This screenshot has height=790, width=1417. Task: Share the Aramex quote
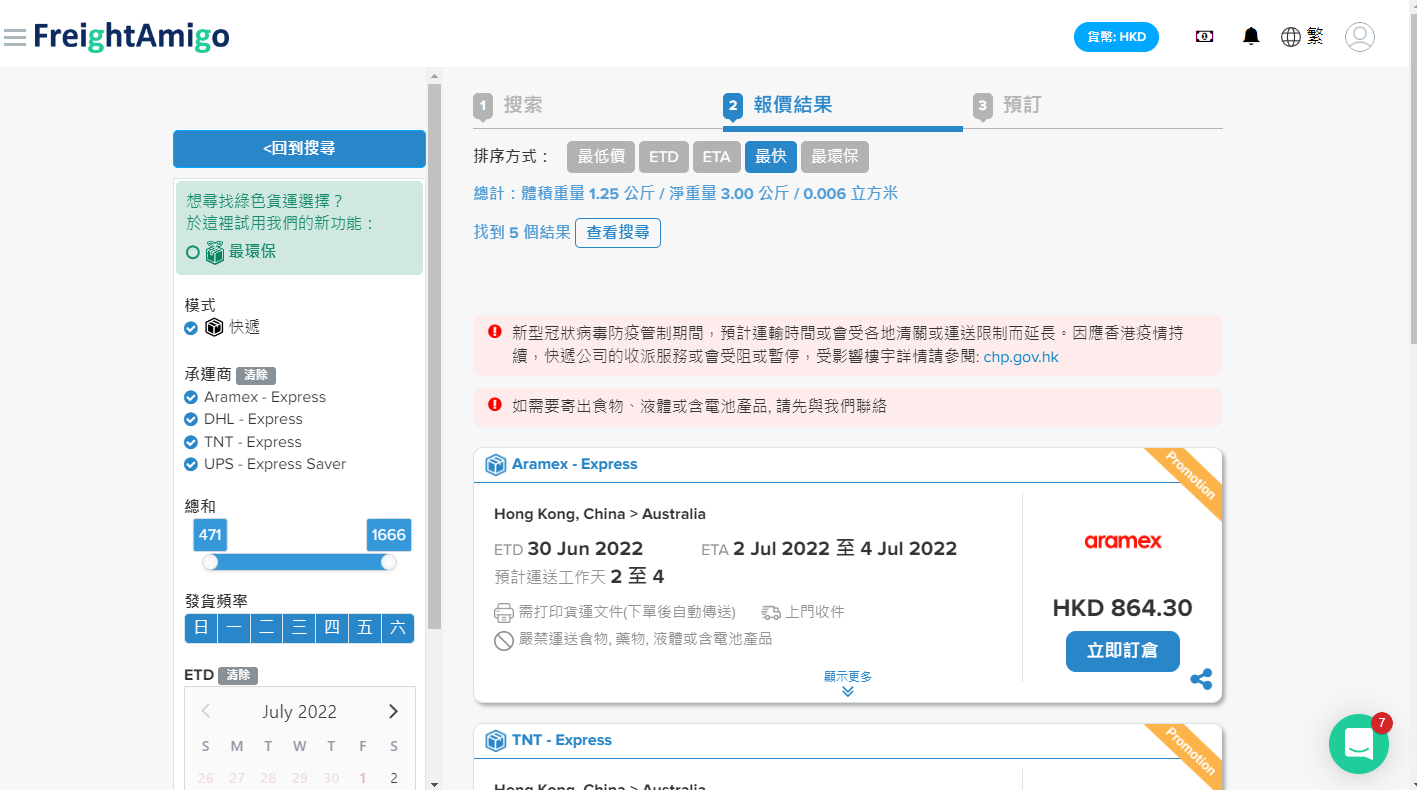point(1201,679)
